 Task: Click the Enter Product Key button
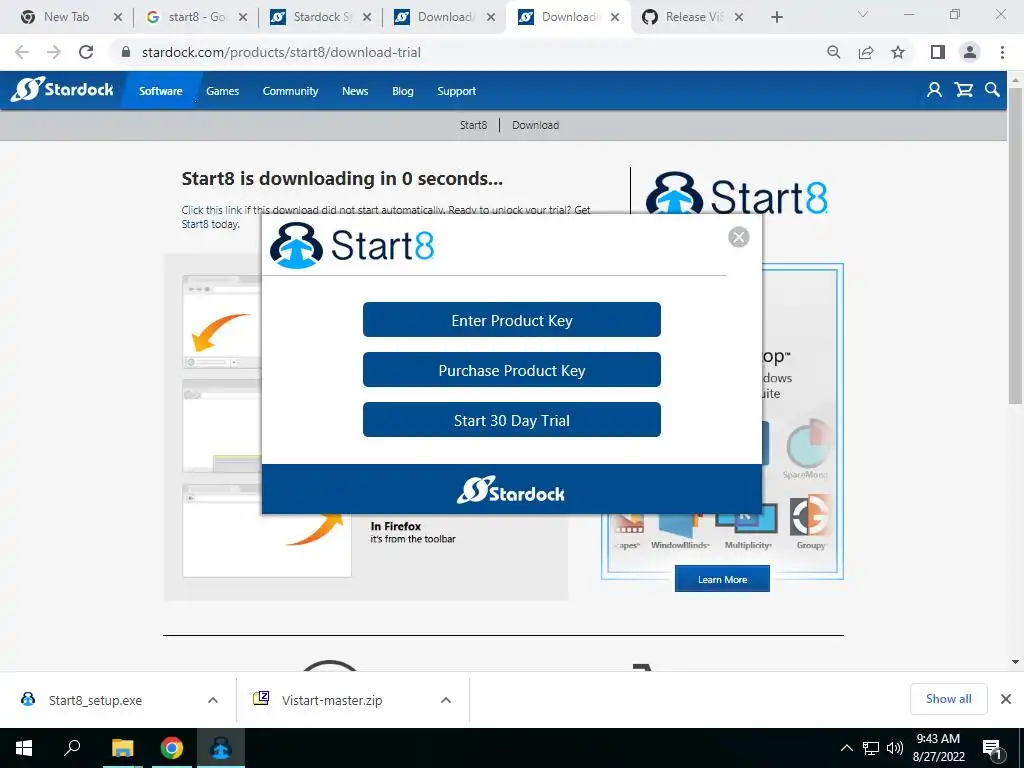(x=511, y=320)
